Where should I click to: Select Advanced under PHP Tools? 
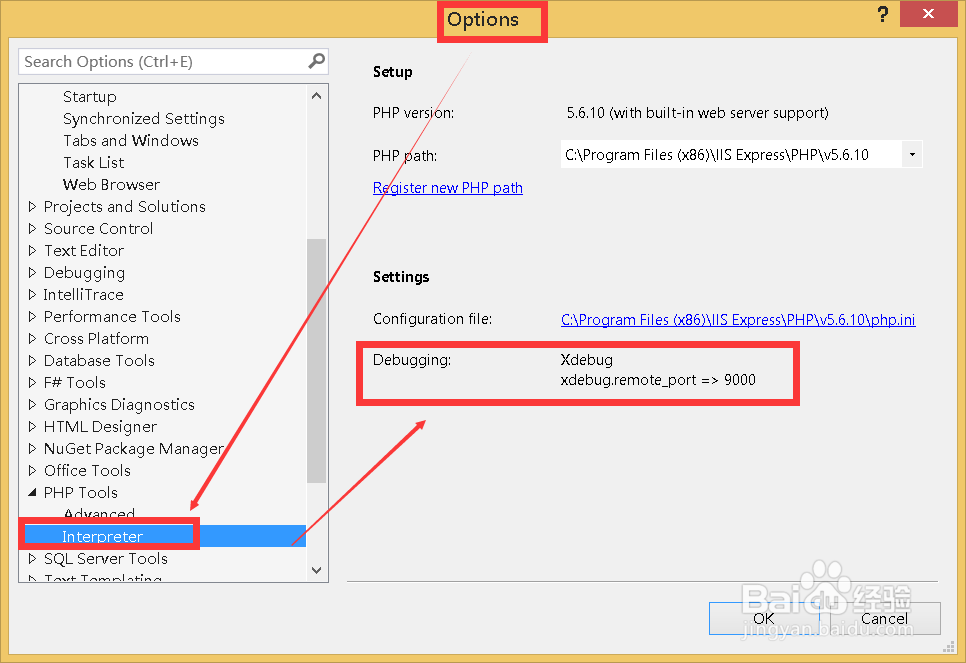coord(99,514)
